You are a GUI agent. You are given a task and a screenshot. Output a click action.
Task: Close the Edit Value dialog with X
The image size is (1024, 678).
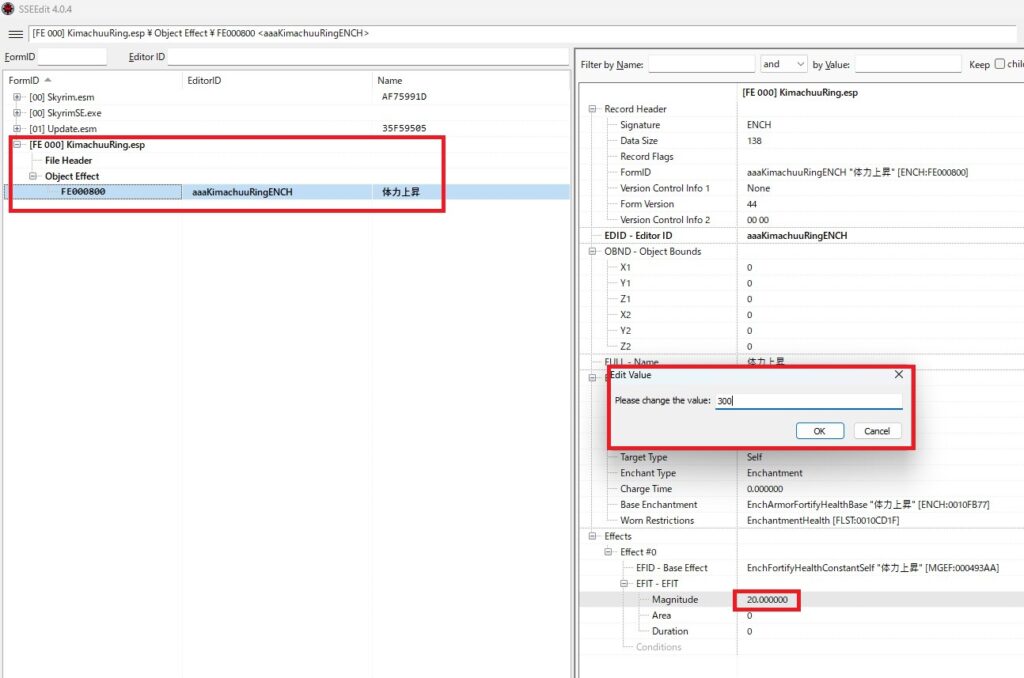[x=898, y=374]
